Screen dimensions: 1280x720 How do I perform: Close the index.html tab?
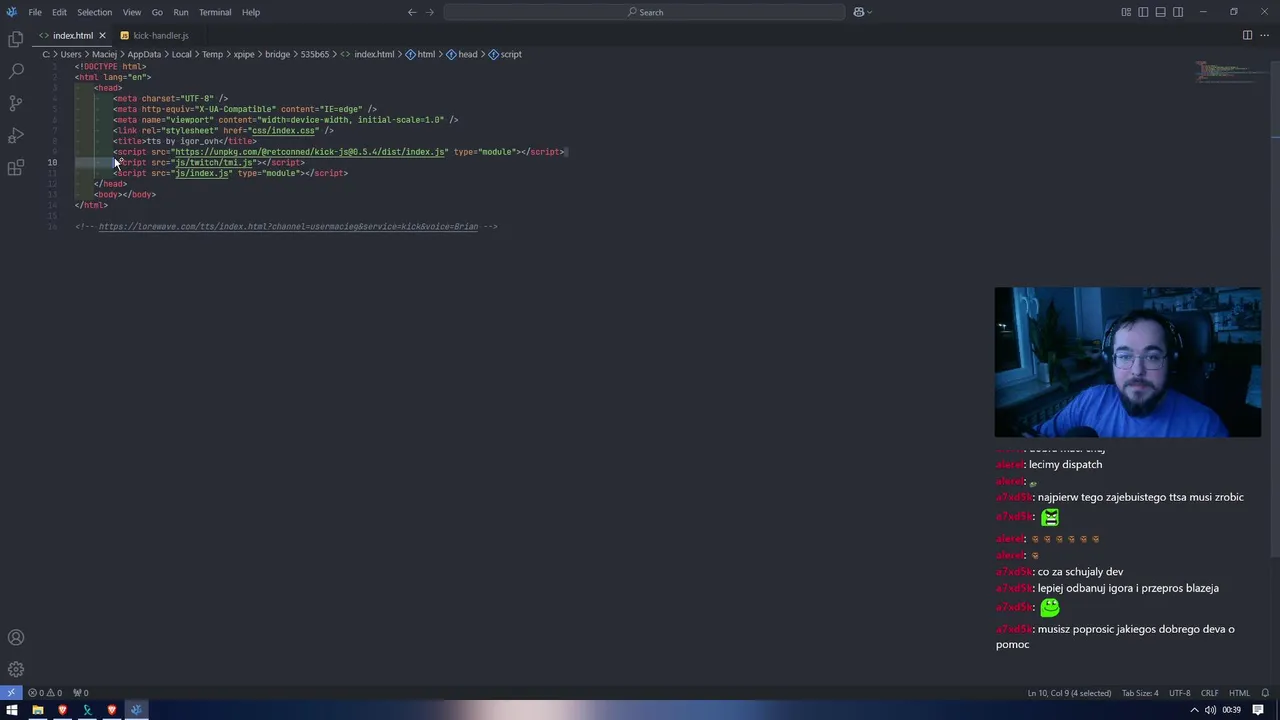point(102,35)
